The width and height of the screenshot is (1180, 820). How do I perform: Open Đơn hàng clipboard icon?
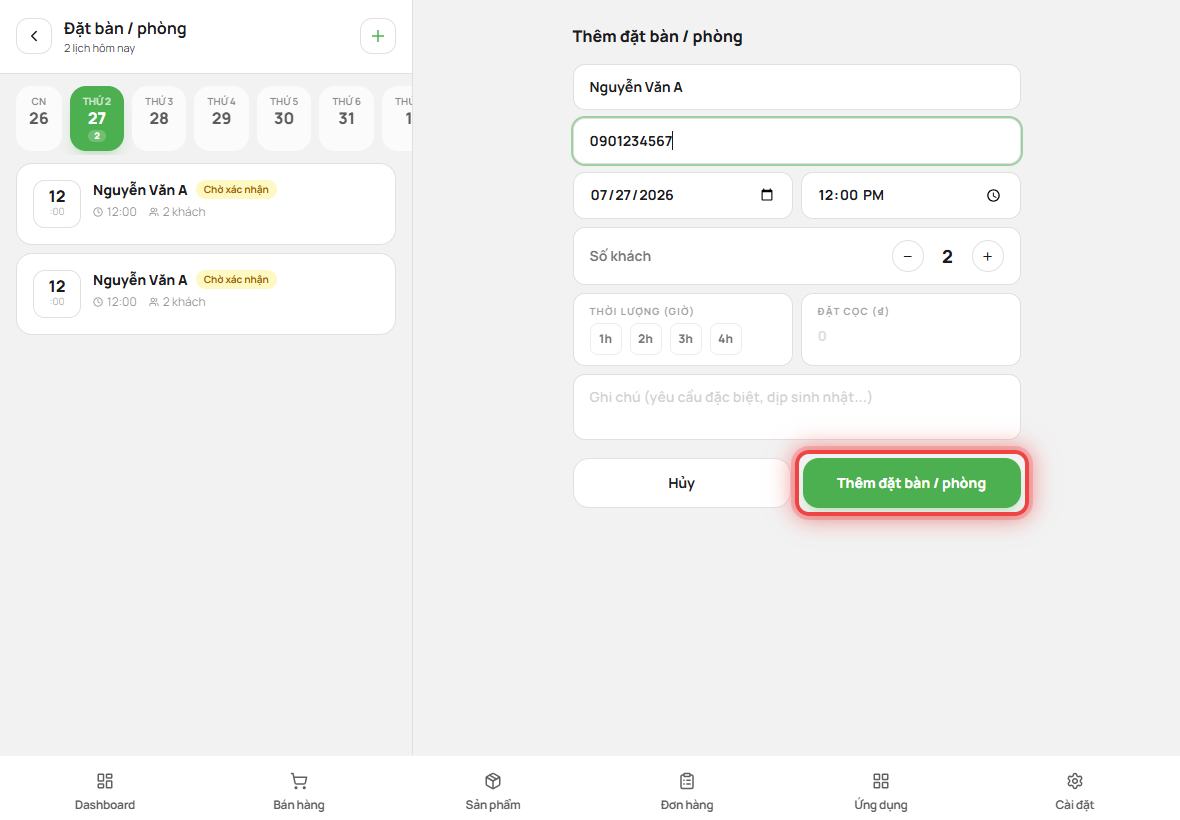pyautogui.click(x=687, y=781)
